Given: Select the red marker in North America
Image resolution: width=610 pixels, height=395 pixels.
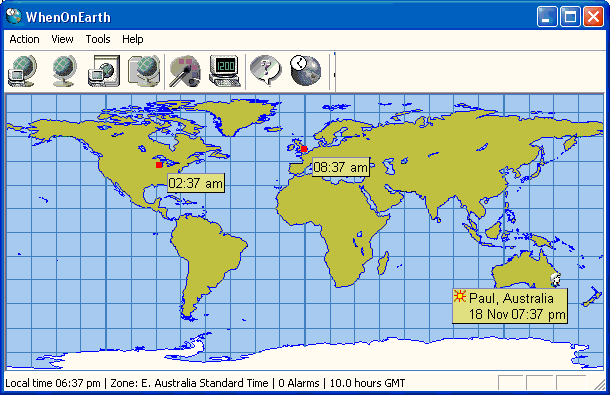Looking at the screenshot, I should 159,165.
